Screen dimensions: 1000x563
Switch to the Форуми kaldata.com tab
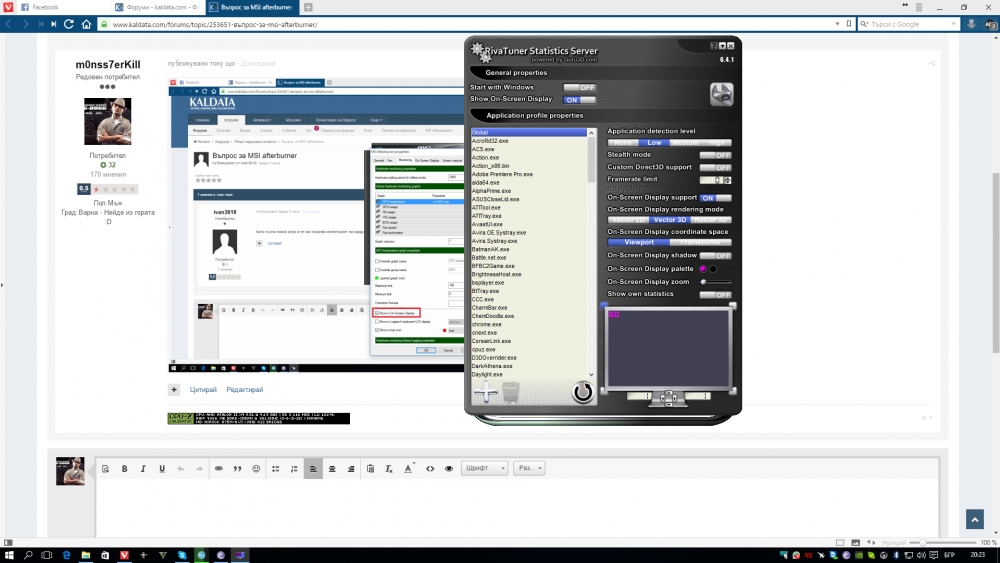[x=158, y=7]
